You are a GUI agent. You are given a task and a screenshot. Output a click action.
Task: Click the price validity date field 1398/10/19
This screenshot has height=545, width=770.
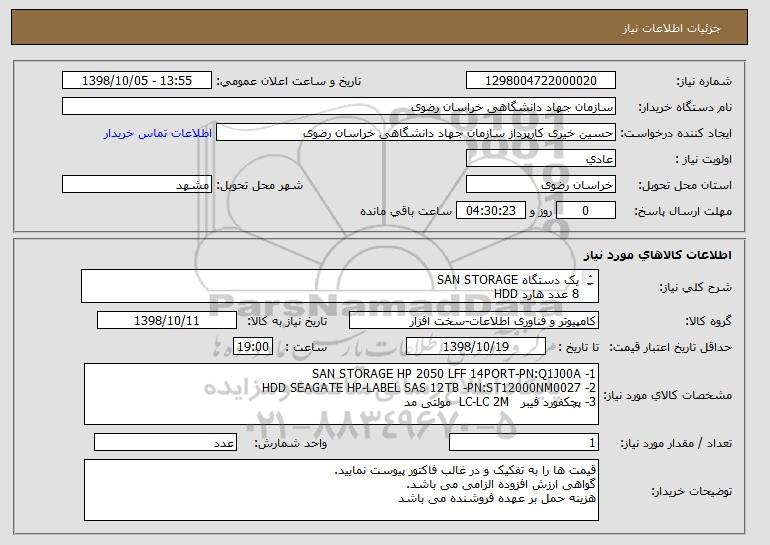[x=476, y=347]
